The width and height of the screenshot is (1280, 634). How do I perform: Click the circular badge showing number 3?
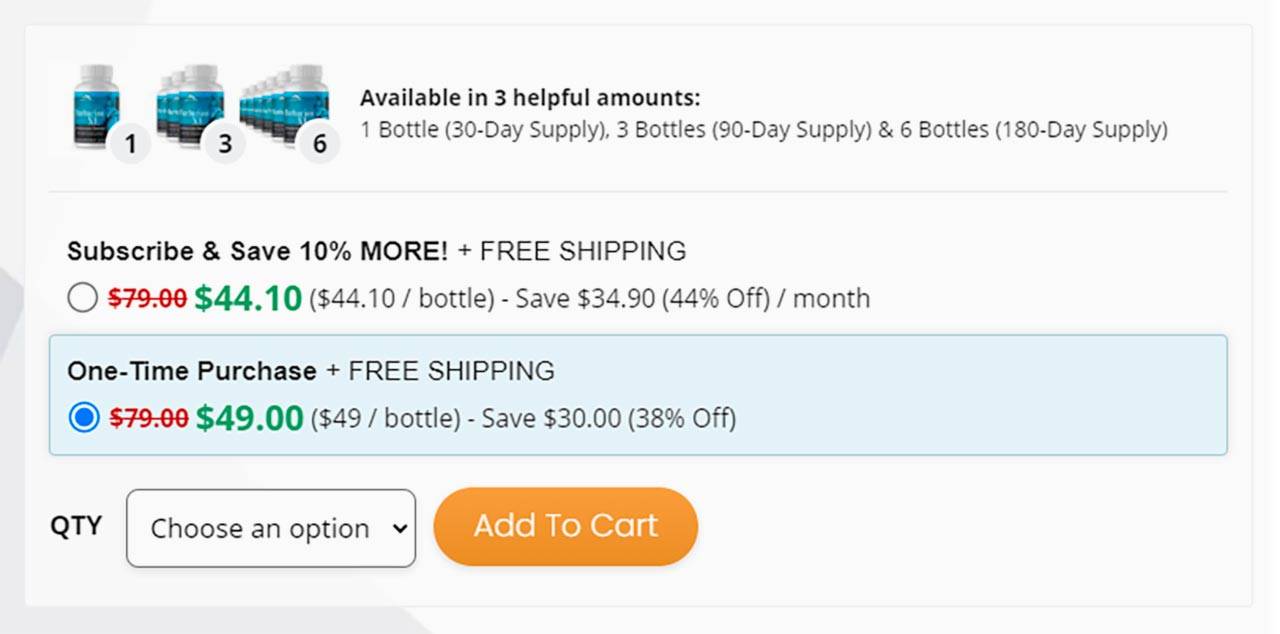pyautogui.click(x=225, y=144)
